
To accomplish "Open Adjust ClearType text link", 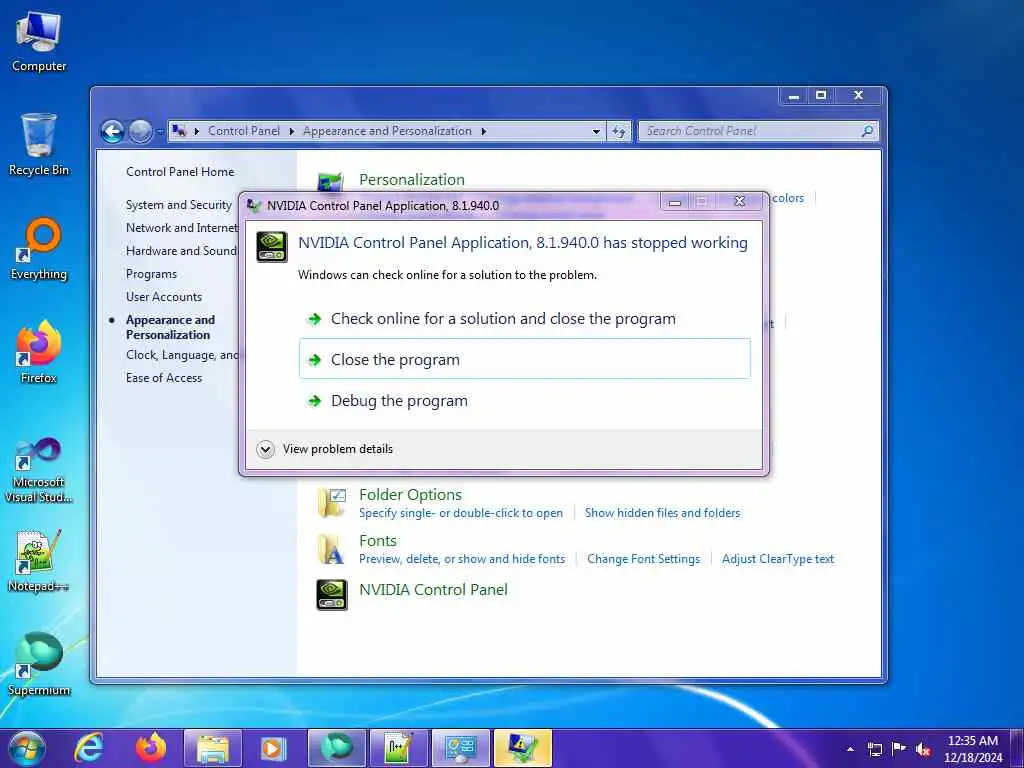I will pyautogui.click(x=778, y=559).
